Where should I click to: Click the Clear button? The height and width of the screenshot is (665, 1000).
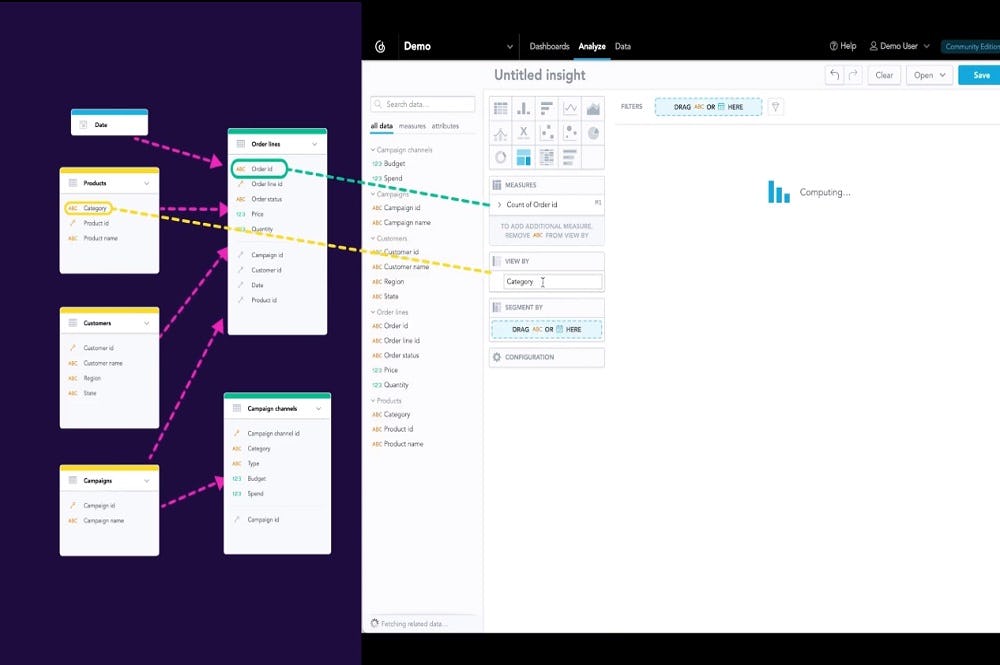tap(884, 75)
